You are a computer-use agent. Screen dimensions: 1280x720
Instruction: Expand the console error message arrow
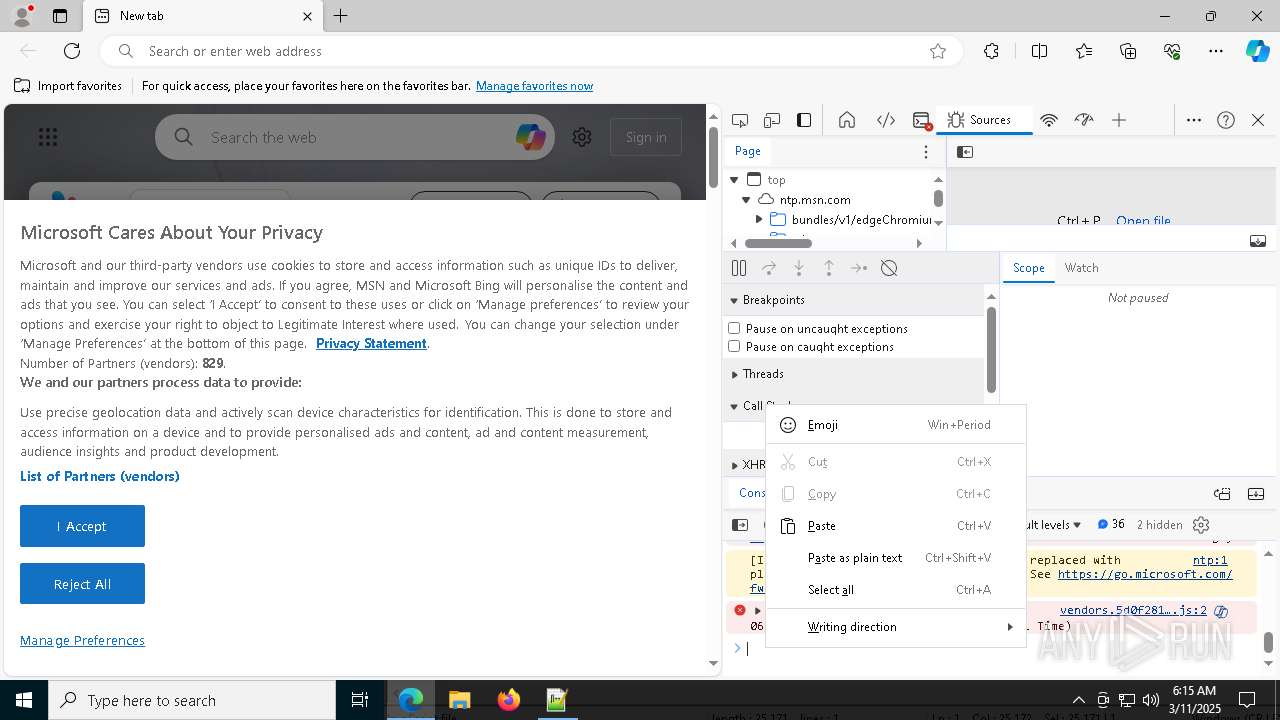pos(758,610)
